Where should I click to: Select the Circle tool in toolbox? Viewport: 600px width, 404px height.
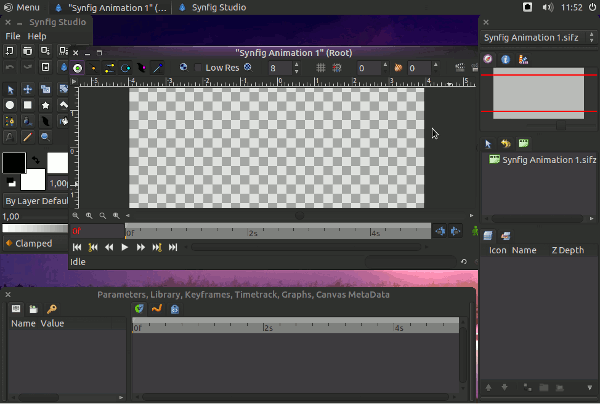click(x=10, y=105)
